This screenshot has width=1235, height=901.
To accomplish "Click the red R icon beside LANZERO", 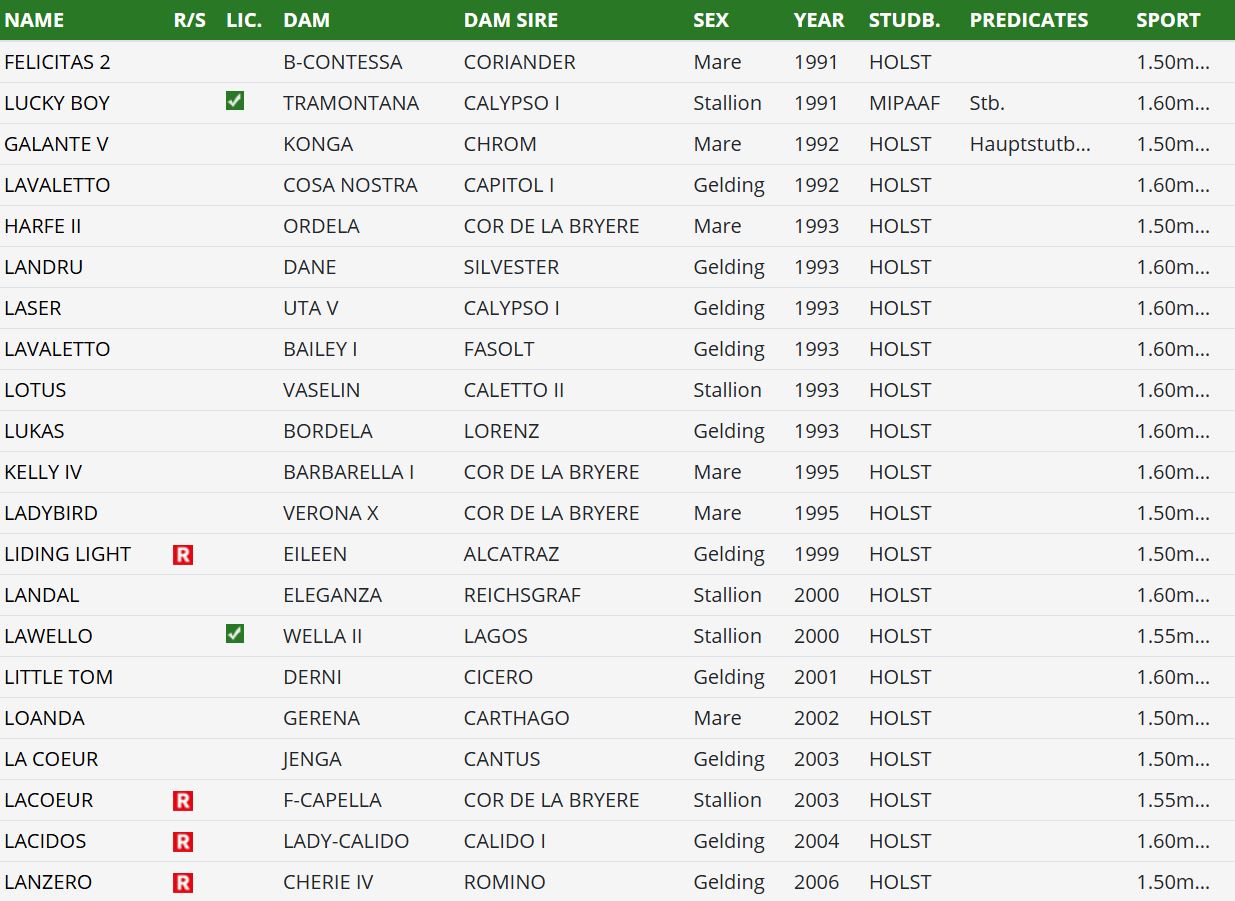I will click(183, 882).
